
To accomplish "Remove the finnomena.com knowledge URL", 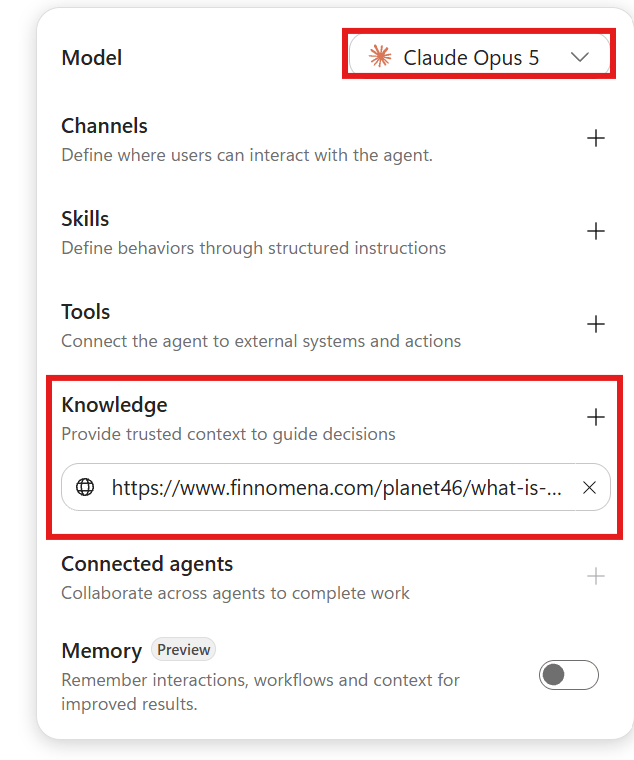I will click(589, 488).
